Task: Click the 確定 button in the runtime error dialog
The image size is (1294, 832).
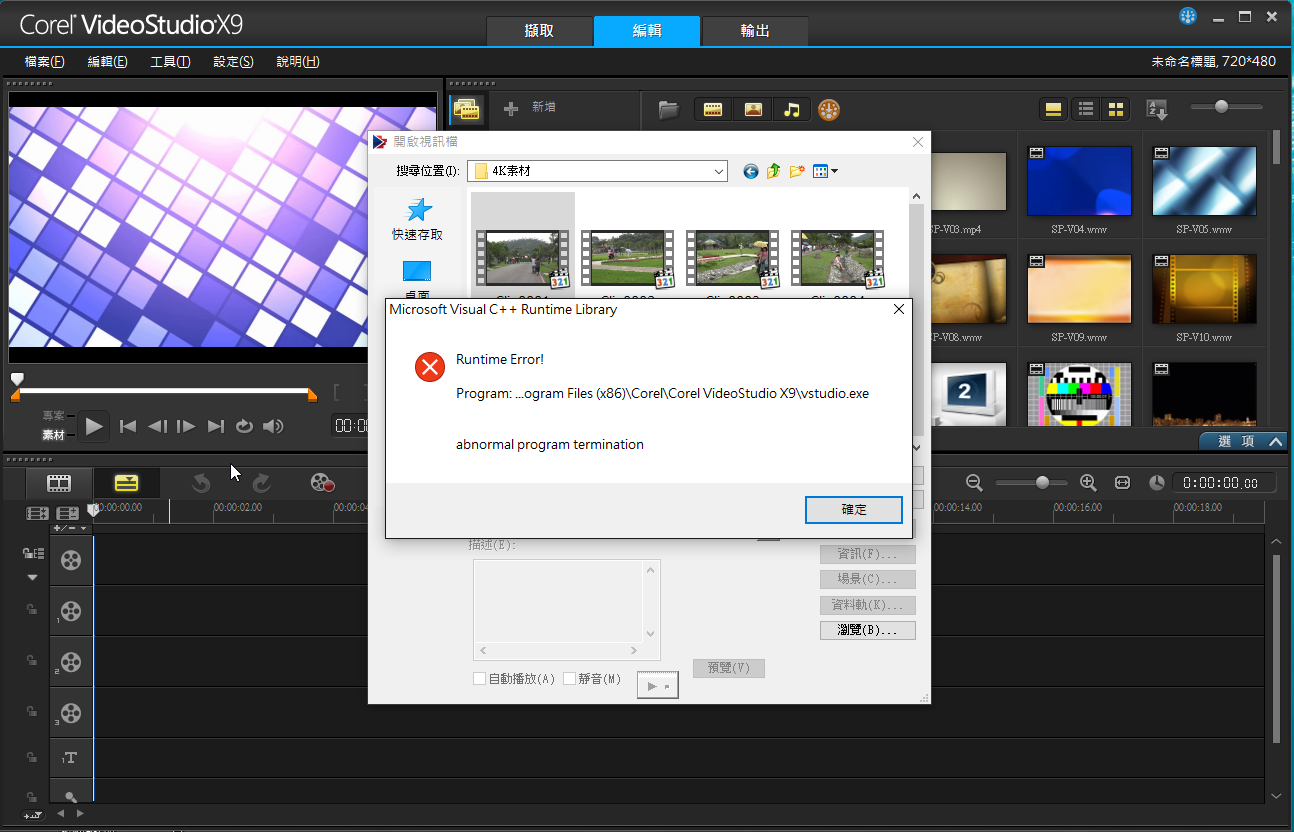Action: click(x=854, y=509)
